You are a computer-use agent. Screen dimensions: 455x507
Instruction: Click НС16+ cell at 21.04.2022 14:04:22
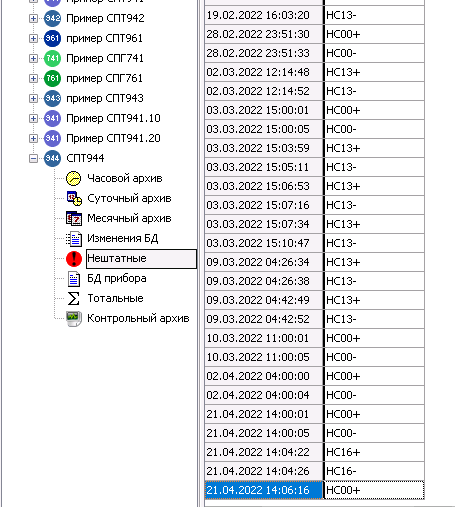(x=374, y=452)
